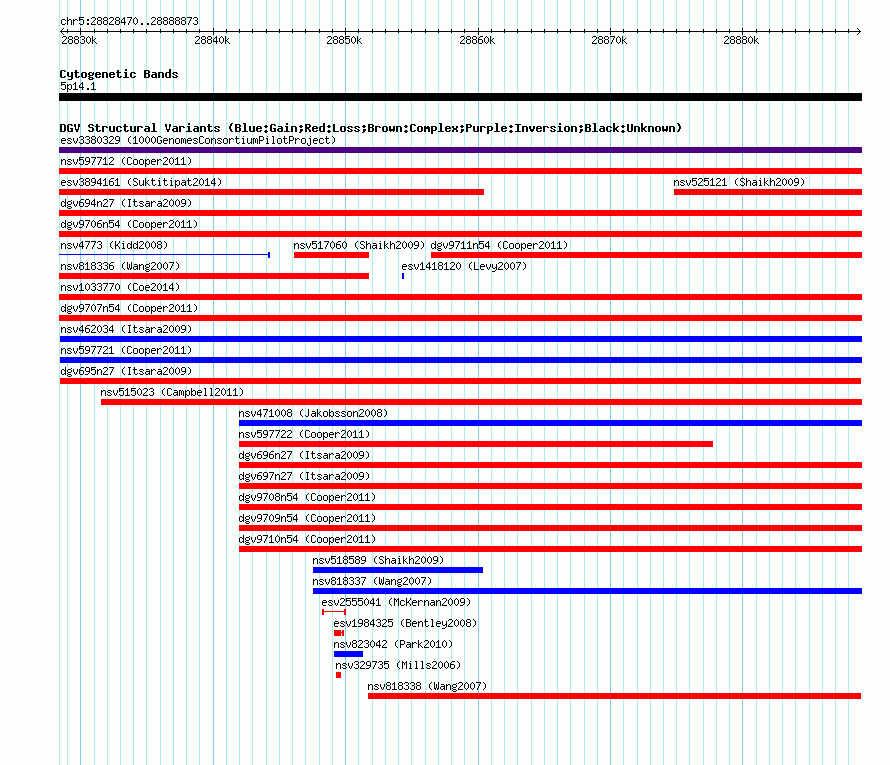Click the 28850k ruler position label
The width and height of the screenshot is (890, 765).
[x=344, y=40]
